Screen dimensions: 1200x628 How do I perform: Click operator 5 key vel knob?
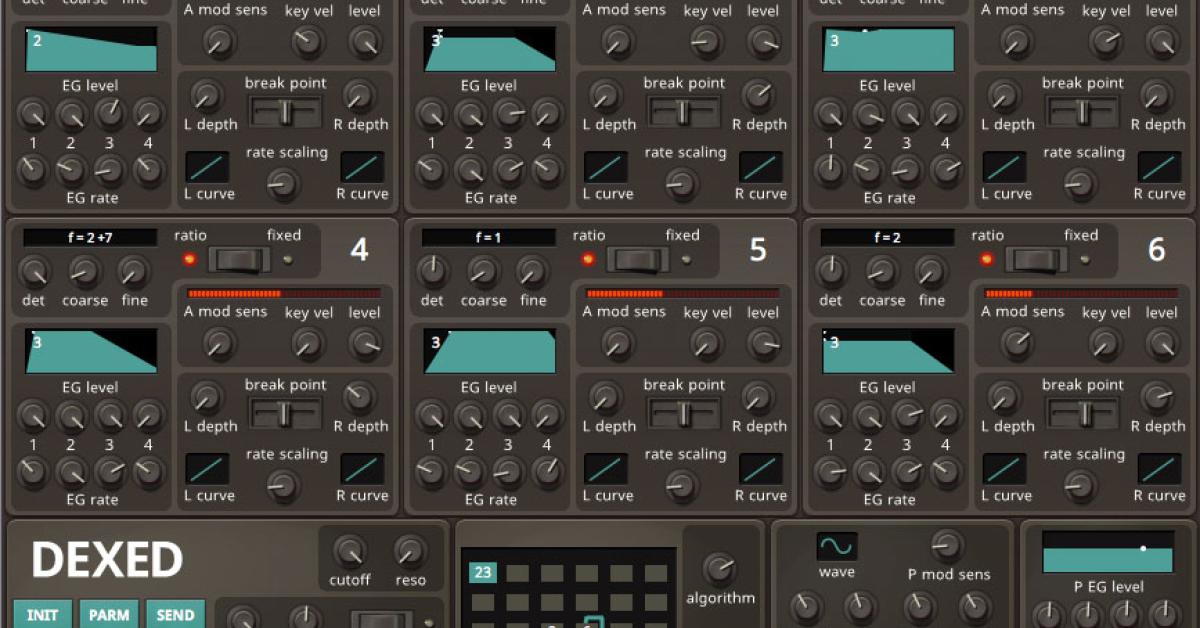pyautogui.click(x=706, y=343)
